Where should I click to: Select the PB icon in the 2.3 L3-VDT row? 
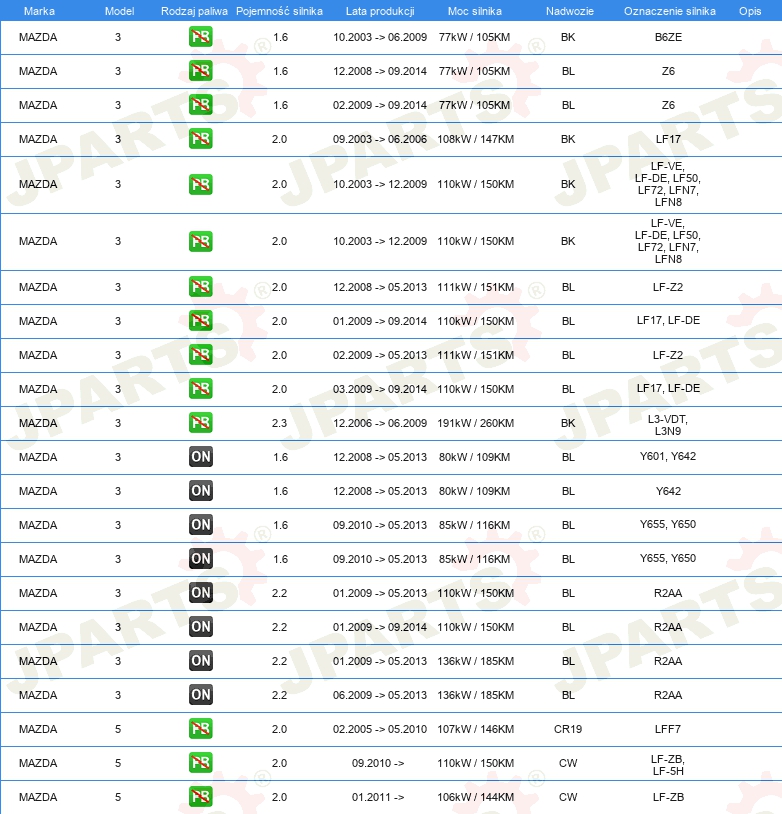point(200,423)
